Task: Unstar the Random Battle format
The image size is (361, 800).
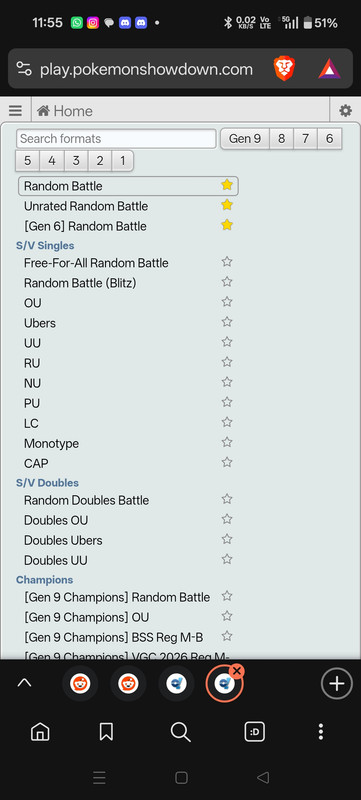Action: point(227,185)
